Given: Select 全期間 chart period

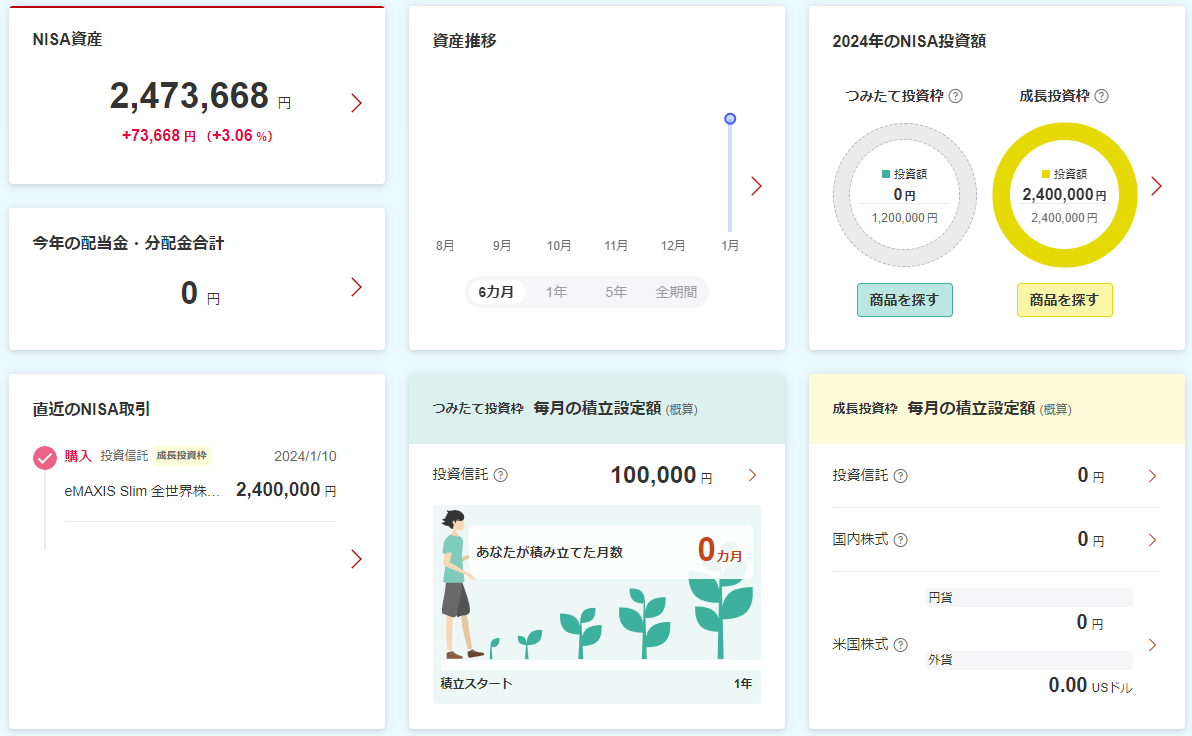Looking at the screenshot, I should tap(676, 292).
